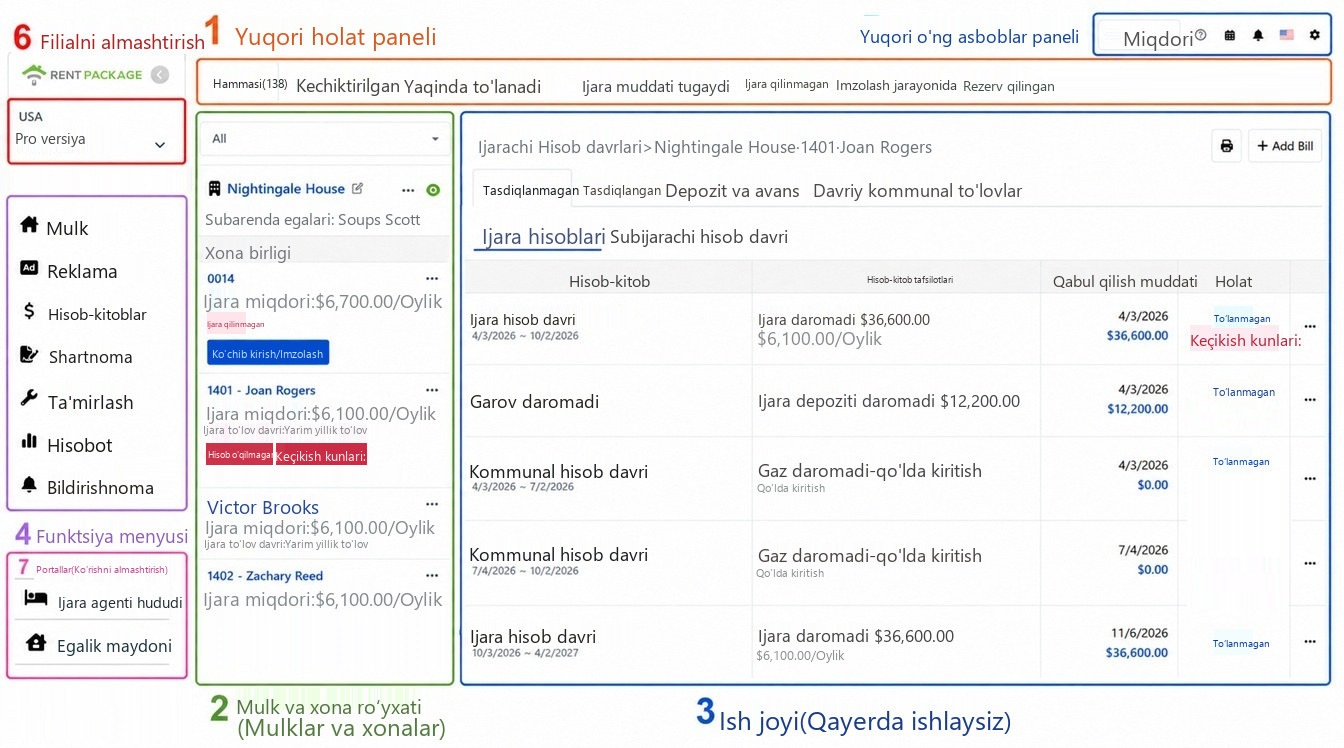Select the Yaqinda to'lanadi status filter

coord(472,86)
